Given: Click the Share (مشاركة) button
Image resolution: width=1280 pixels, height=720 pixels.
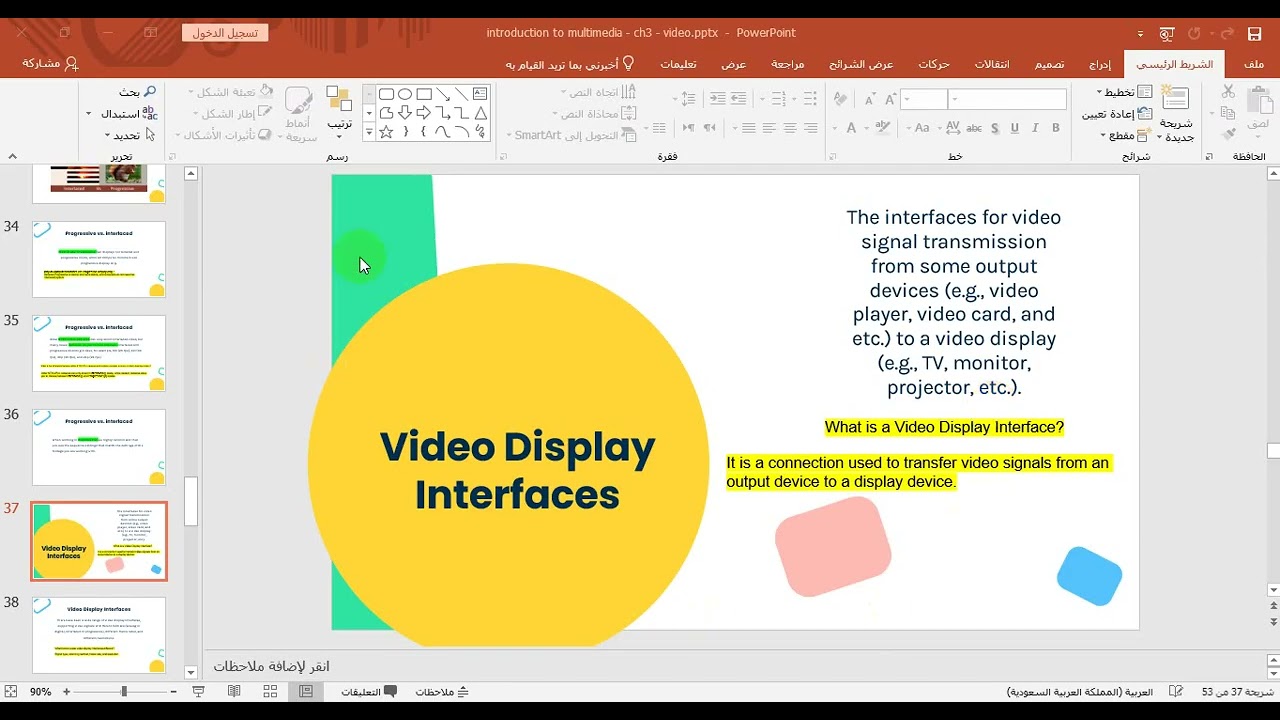Looking at the screenshot, I should pyautogui.click(x=50, y=64).
